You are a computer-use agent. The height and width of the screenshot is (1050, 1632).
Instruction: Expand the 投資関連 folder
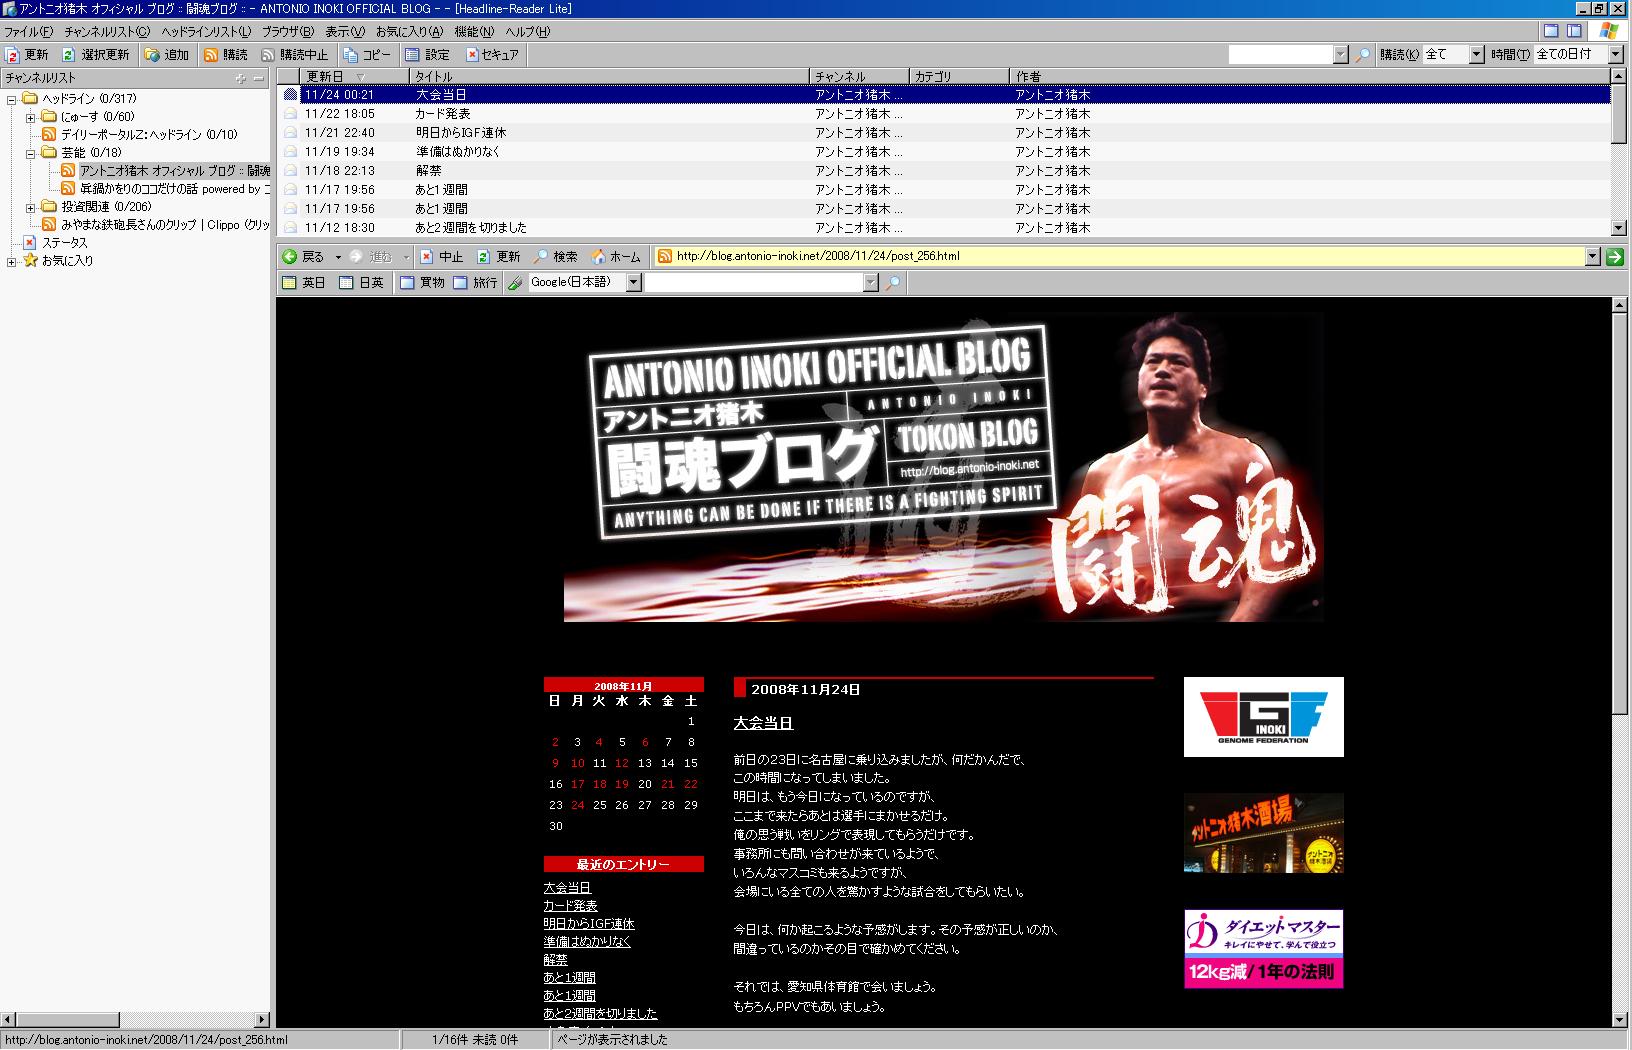coord(31,207)
